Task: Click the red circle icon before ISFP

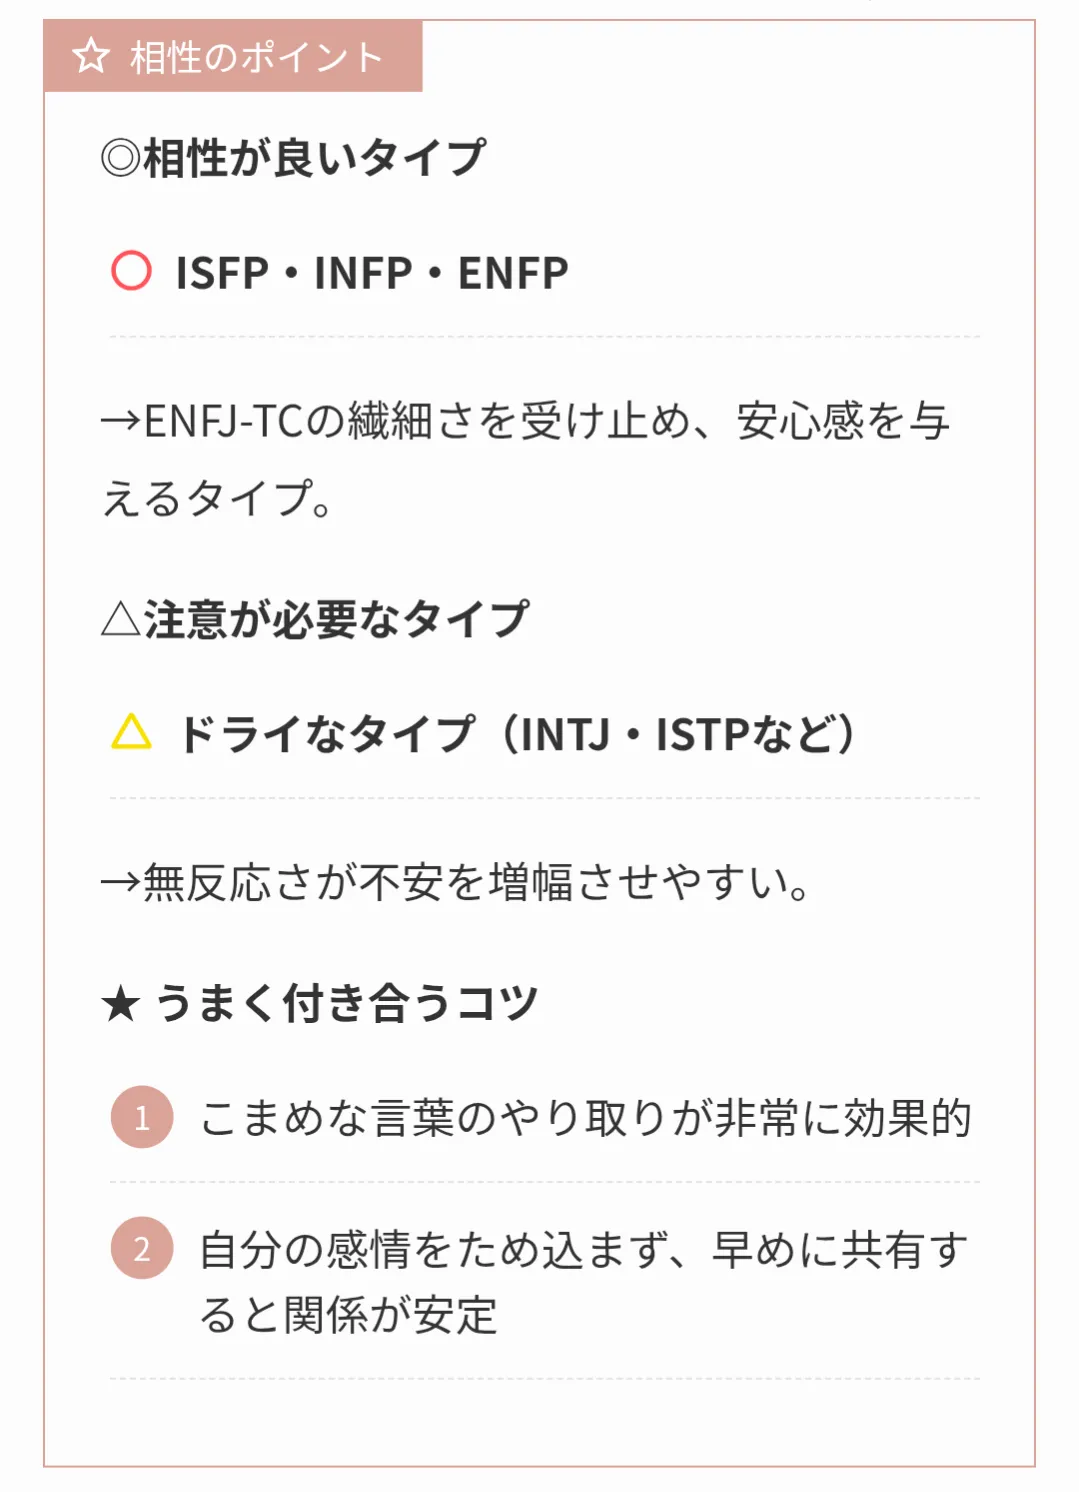Action: [131, 271]
